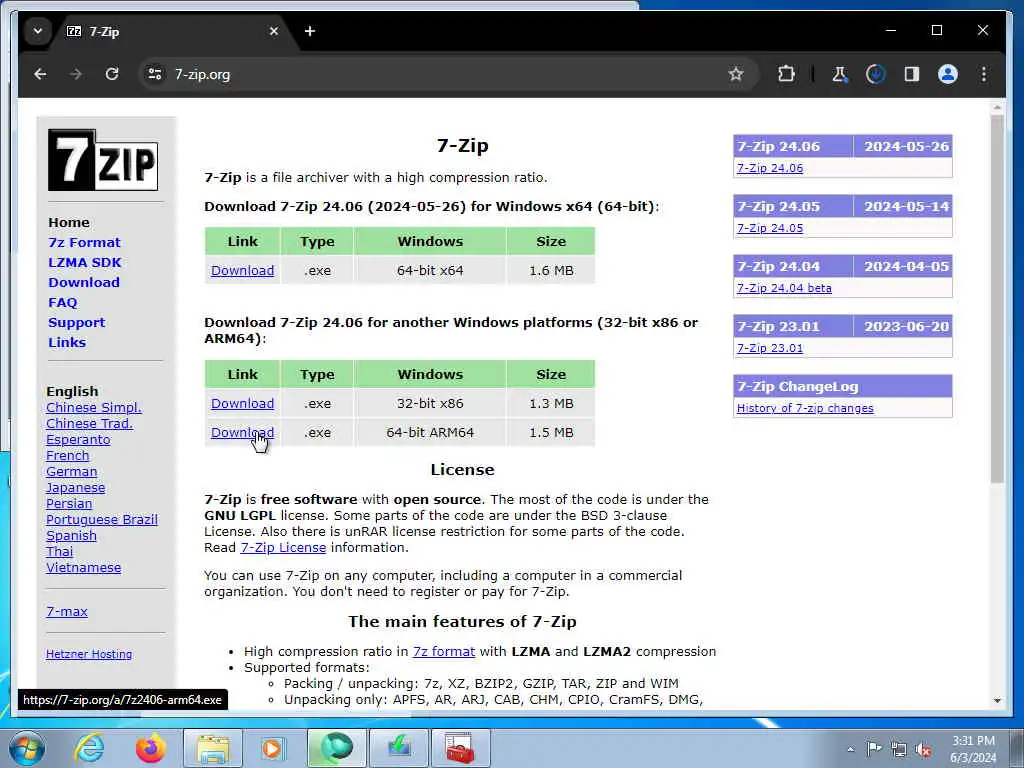This screenshot has height=768, width=1024.
Task: Click the page vertical scrollbar thumb
Action: 997,299
